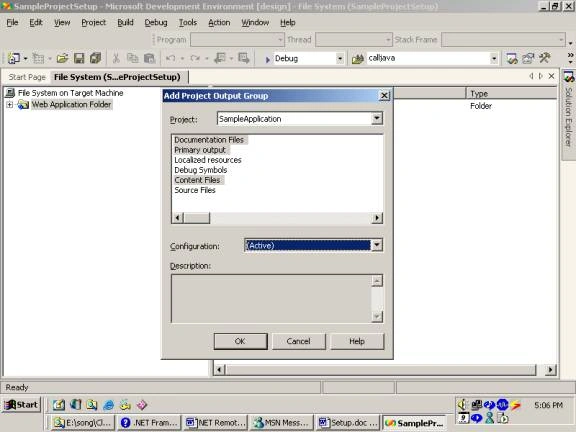Viewport: 576px width, 432px height.
Task: Click the Open File toolbar icon
Action: (x=62, y=58)
